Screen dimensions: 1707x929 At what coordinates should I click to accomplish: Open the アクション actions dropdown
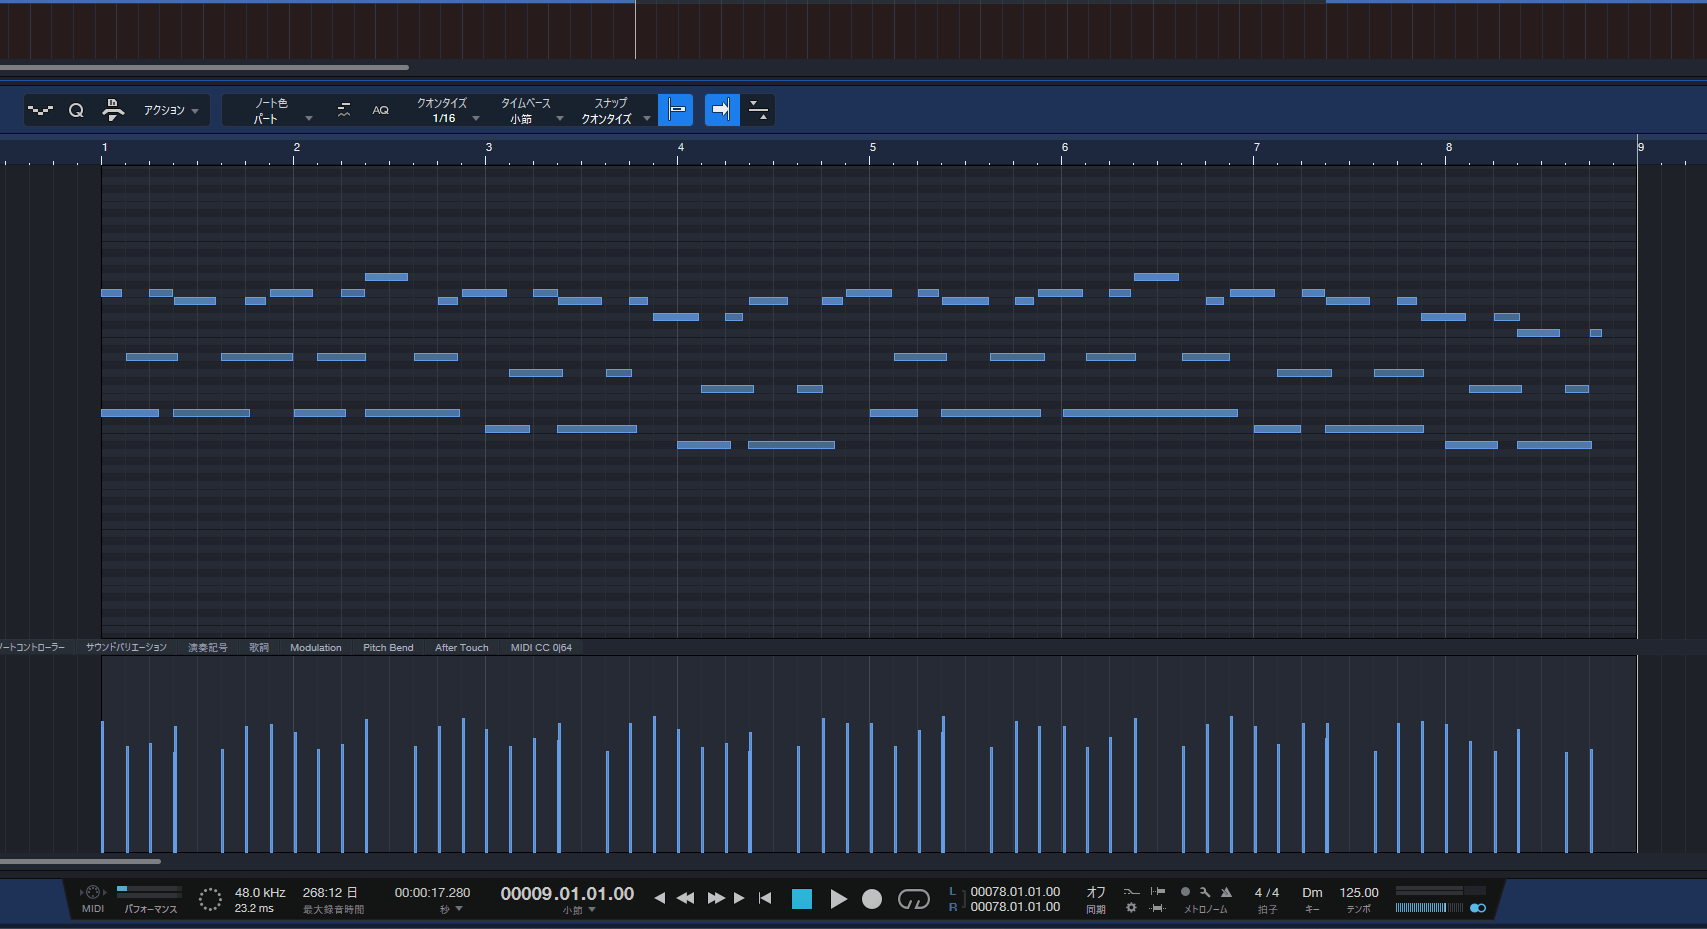coord(171,110)
